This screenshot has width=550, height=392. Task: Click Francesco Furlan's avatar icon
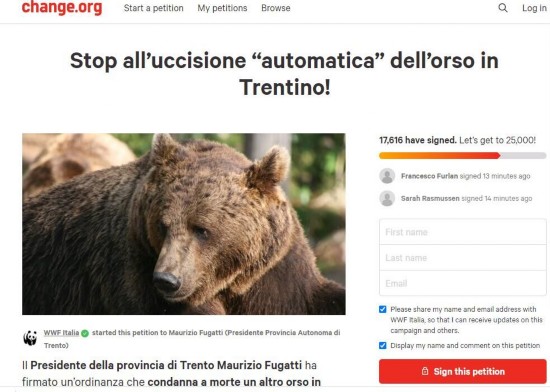(x=387, y=176)
